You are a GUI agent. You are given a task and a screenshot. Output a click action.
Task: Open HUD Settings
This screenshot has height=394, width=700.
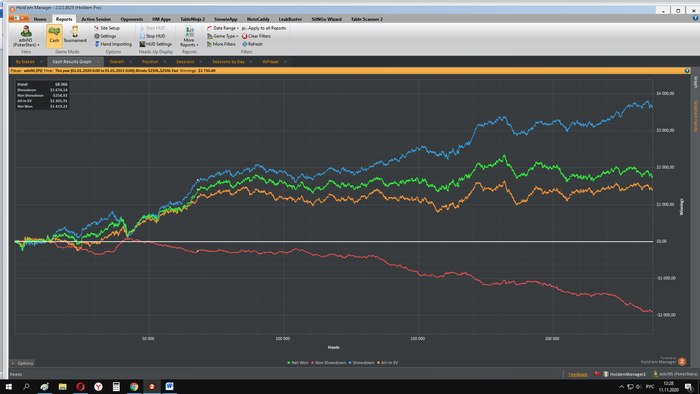(x=155, y=44)
